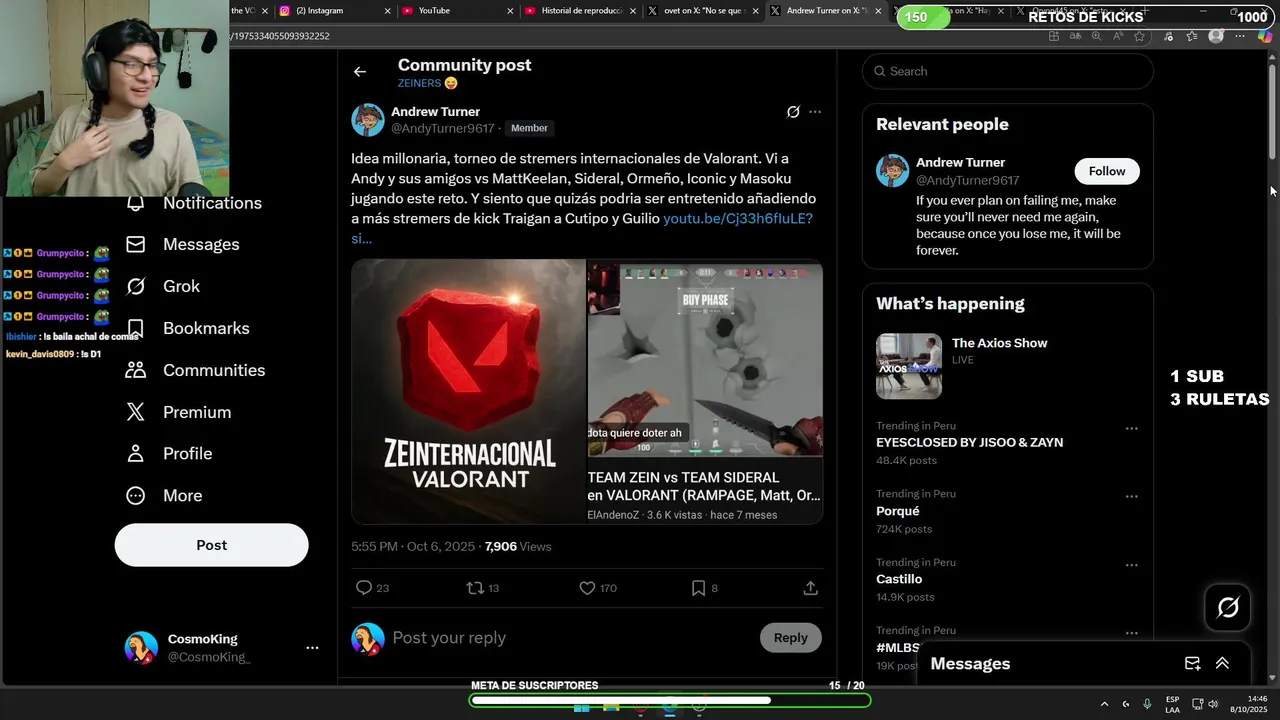Click the X Search field
1280x720 pixels.
1008,71
